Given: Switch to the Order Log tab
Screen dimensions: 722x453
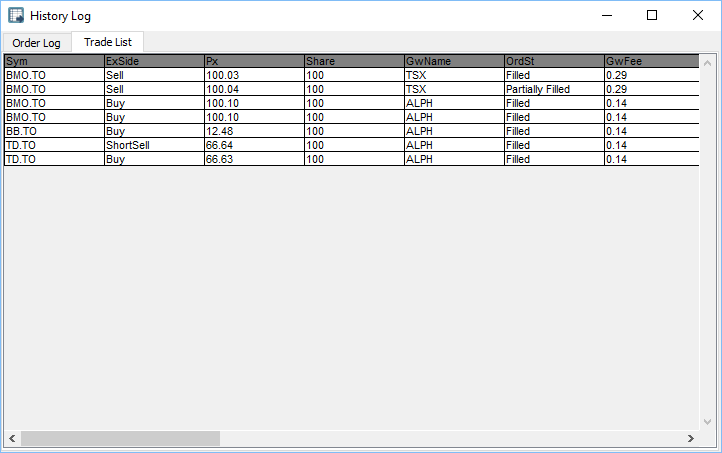Looking at the screenshot, I should (36, 43).
